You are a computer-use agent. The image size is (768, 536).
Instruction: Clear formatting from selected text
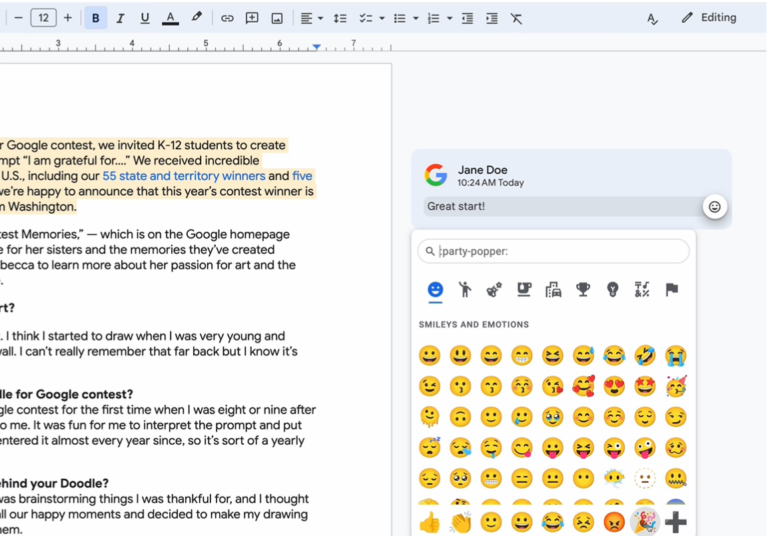tap(516, 18)
